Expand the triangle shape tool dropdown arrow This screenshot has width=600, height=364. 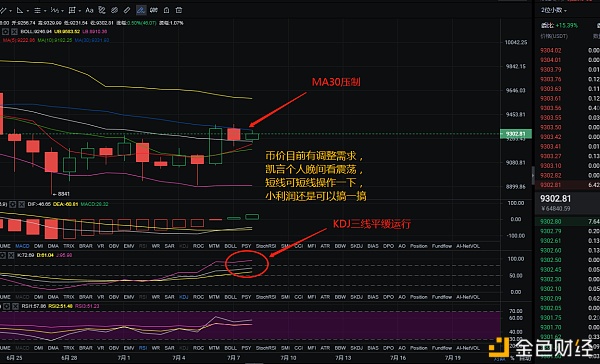pos(28,11)
